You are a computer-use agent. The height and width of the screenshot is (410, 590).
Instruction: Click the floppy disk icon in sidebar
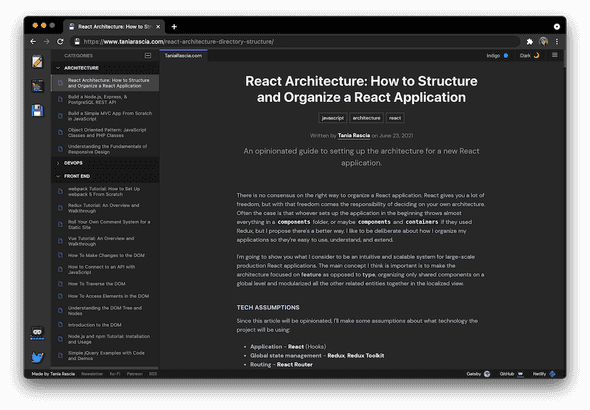click(37, 111)
